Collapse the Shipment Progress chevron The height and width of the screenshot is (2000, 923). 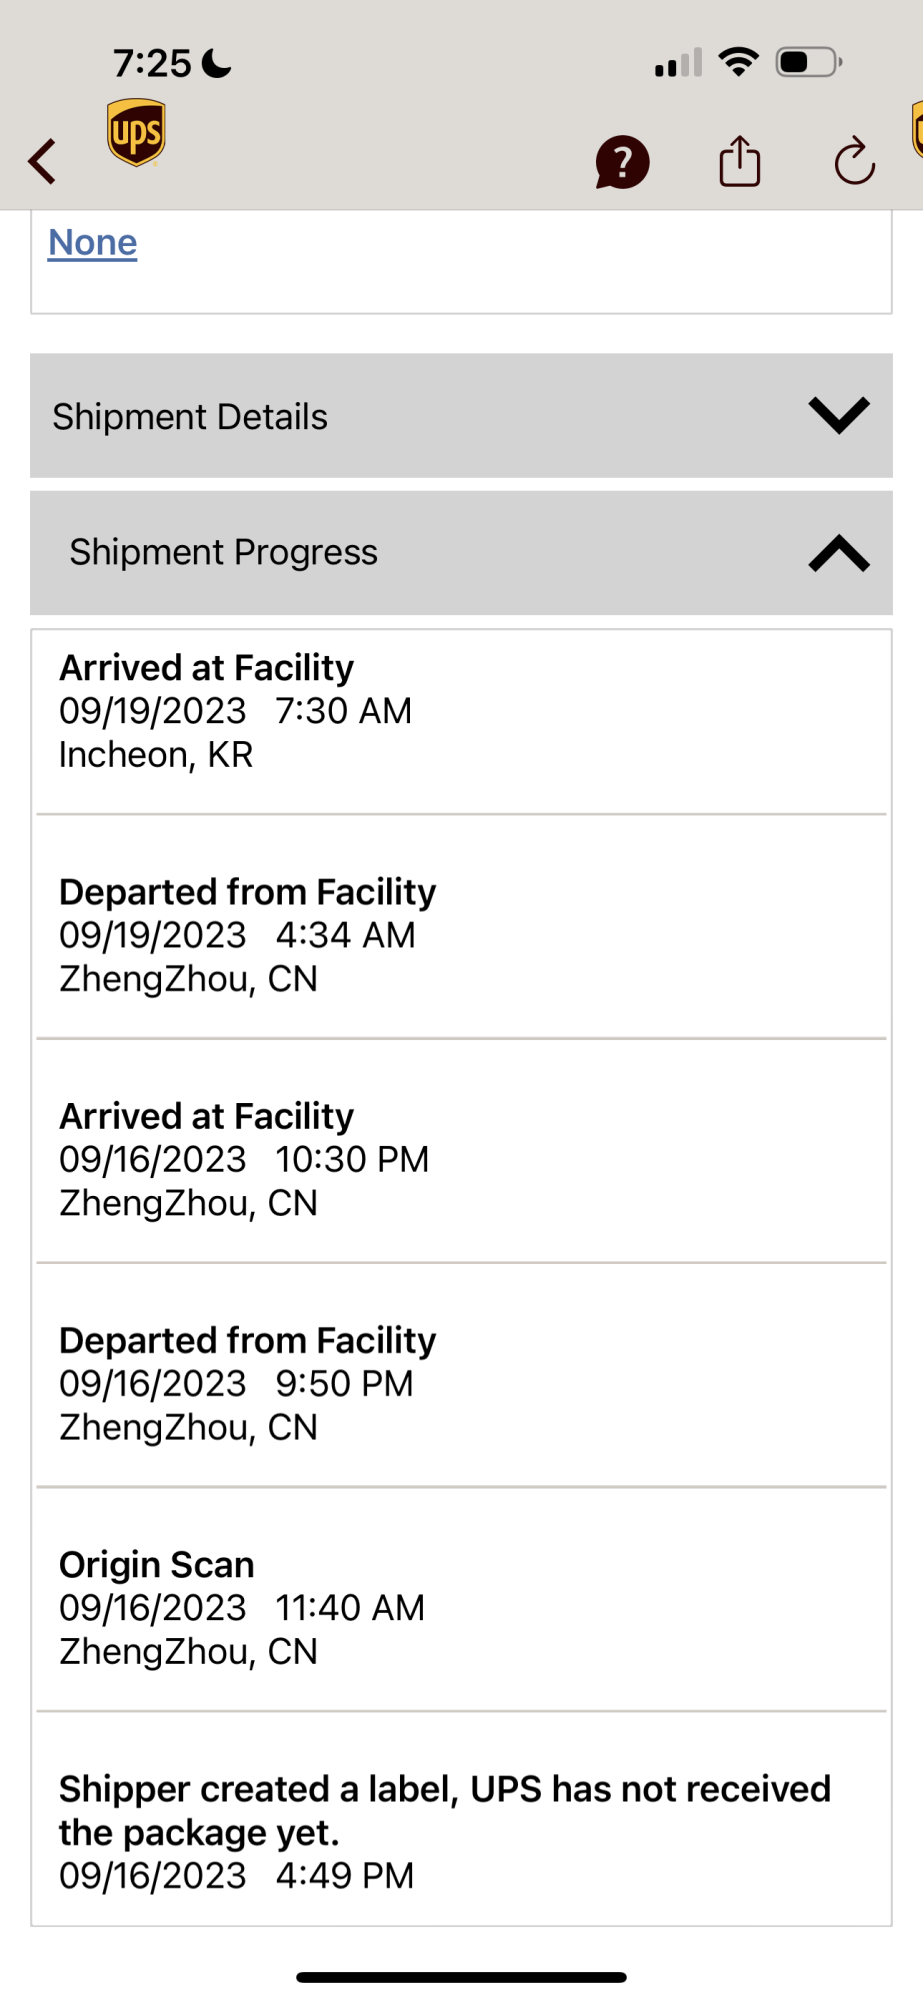[839, 553]
